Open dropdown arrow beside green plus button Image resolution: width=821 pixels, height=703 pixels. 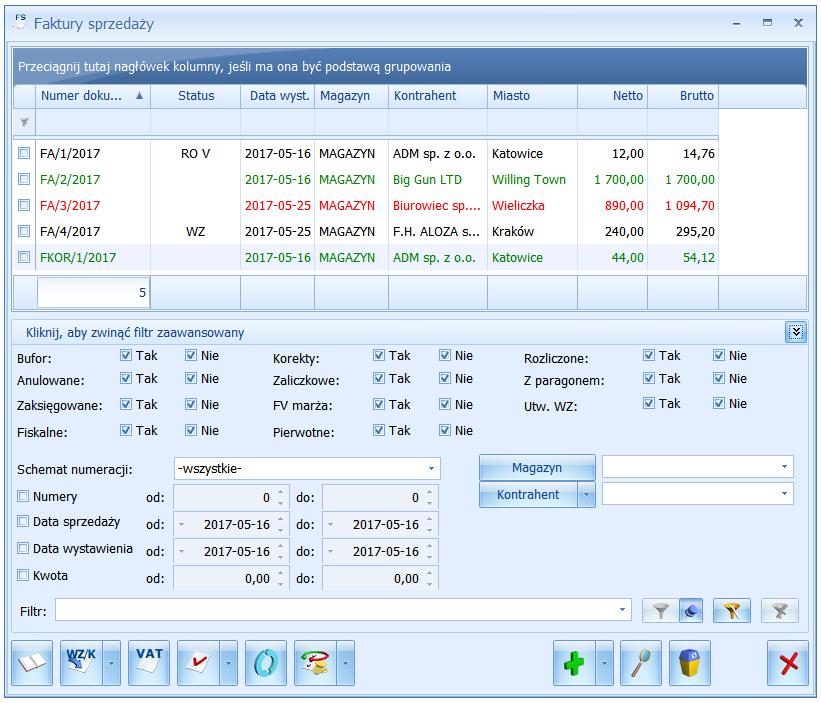coord(604,663)
